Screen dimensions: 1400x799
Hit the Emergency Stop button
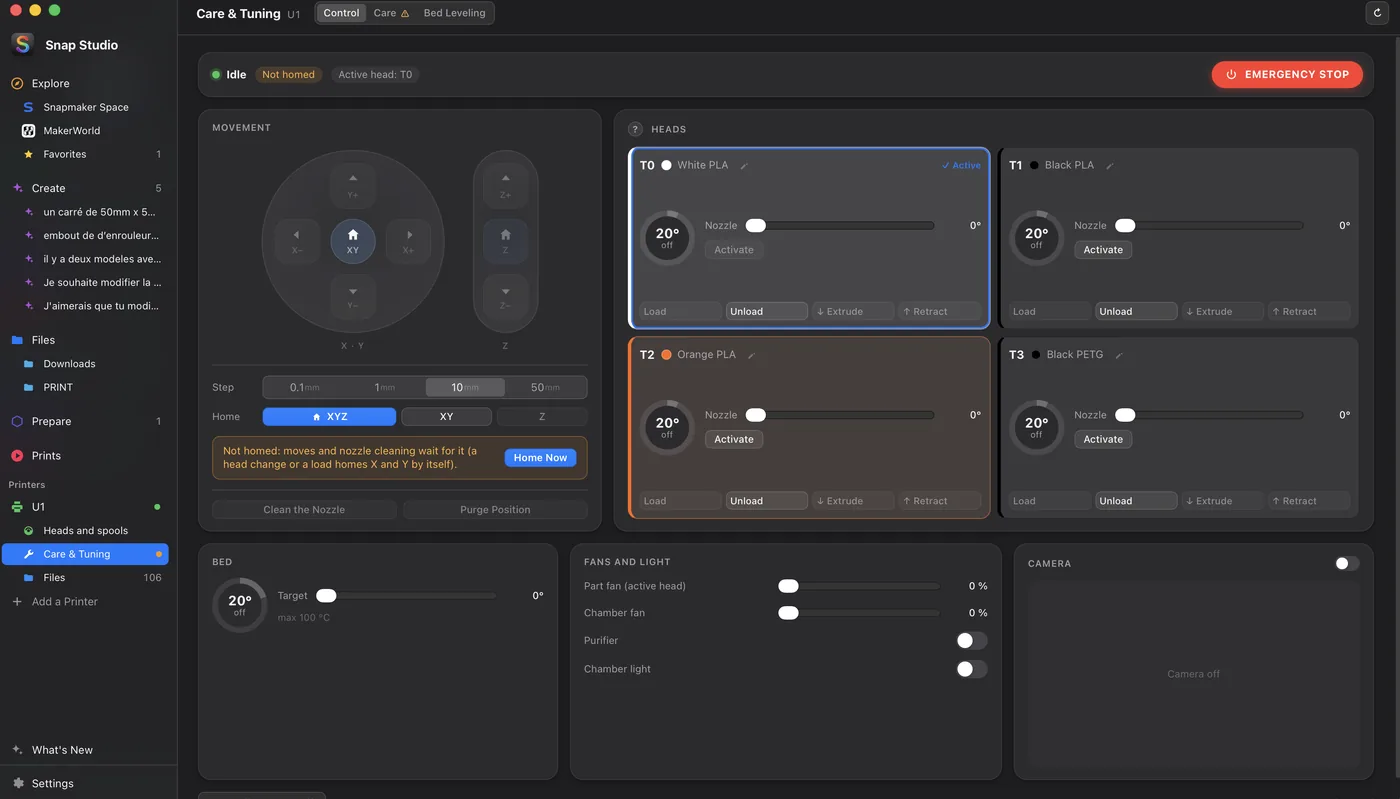[x=1287, y=74]
